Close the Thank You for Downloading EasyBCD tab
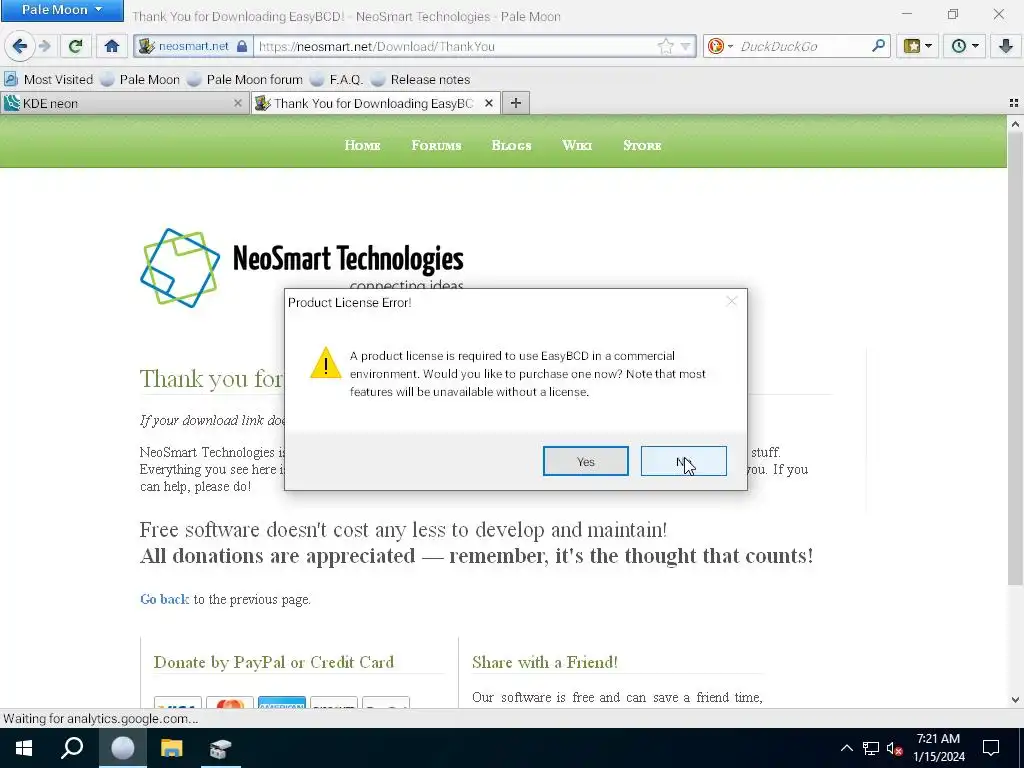Image resolution: width=1024 pixels, height=768 pixels. pyautogui.click(x=488, y=103)
